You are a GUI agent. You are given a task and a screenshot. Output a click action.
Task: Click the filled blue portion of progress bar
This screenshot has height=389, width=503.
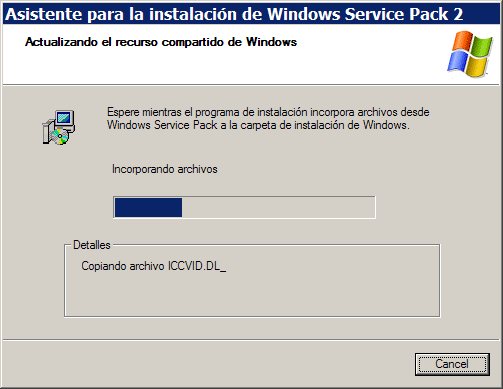point(148,207)
